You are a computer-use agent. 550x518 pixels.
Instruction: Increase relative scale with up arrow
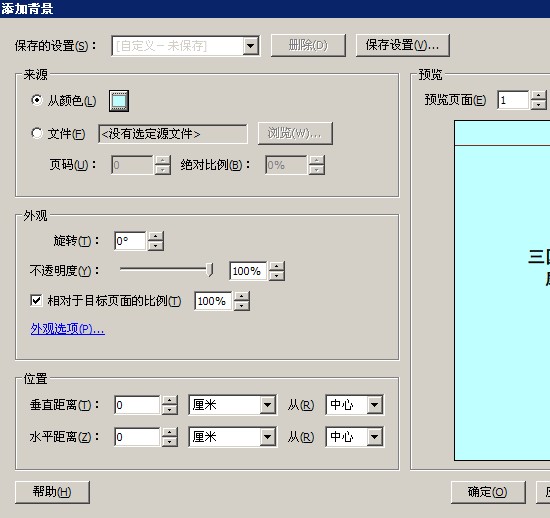click(x=242, y=296)
